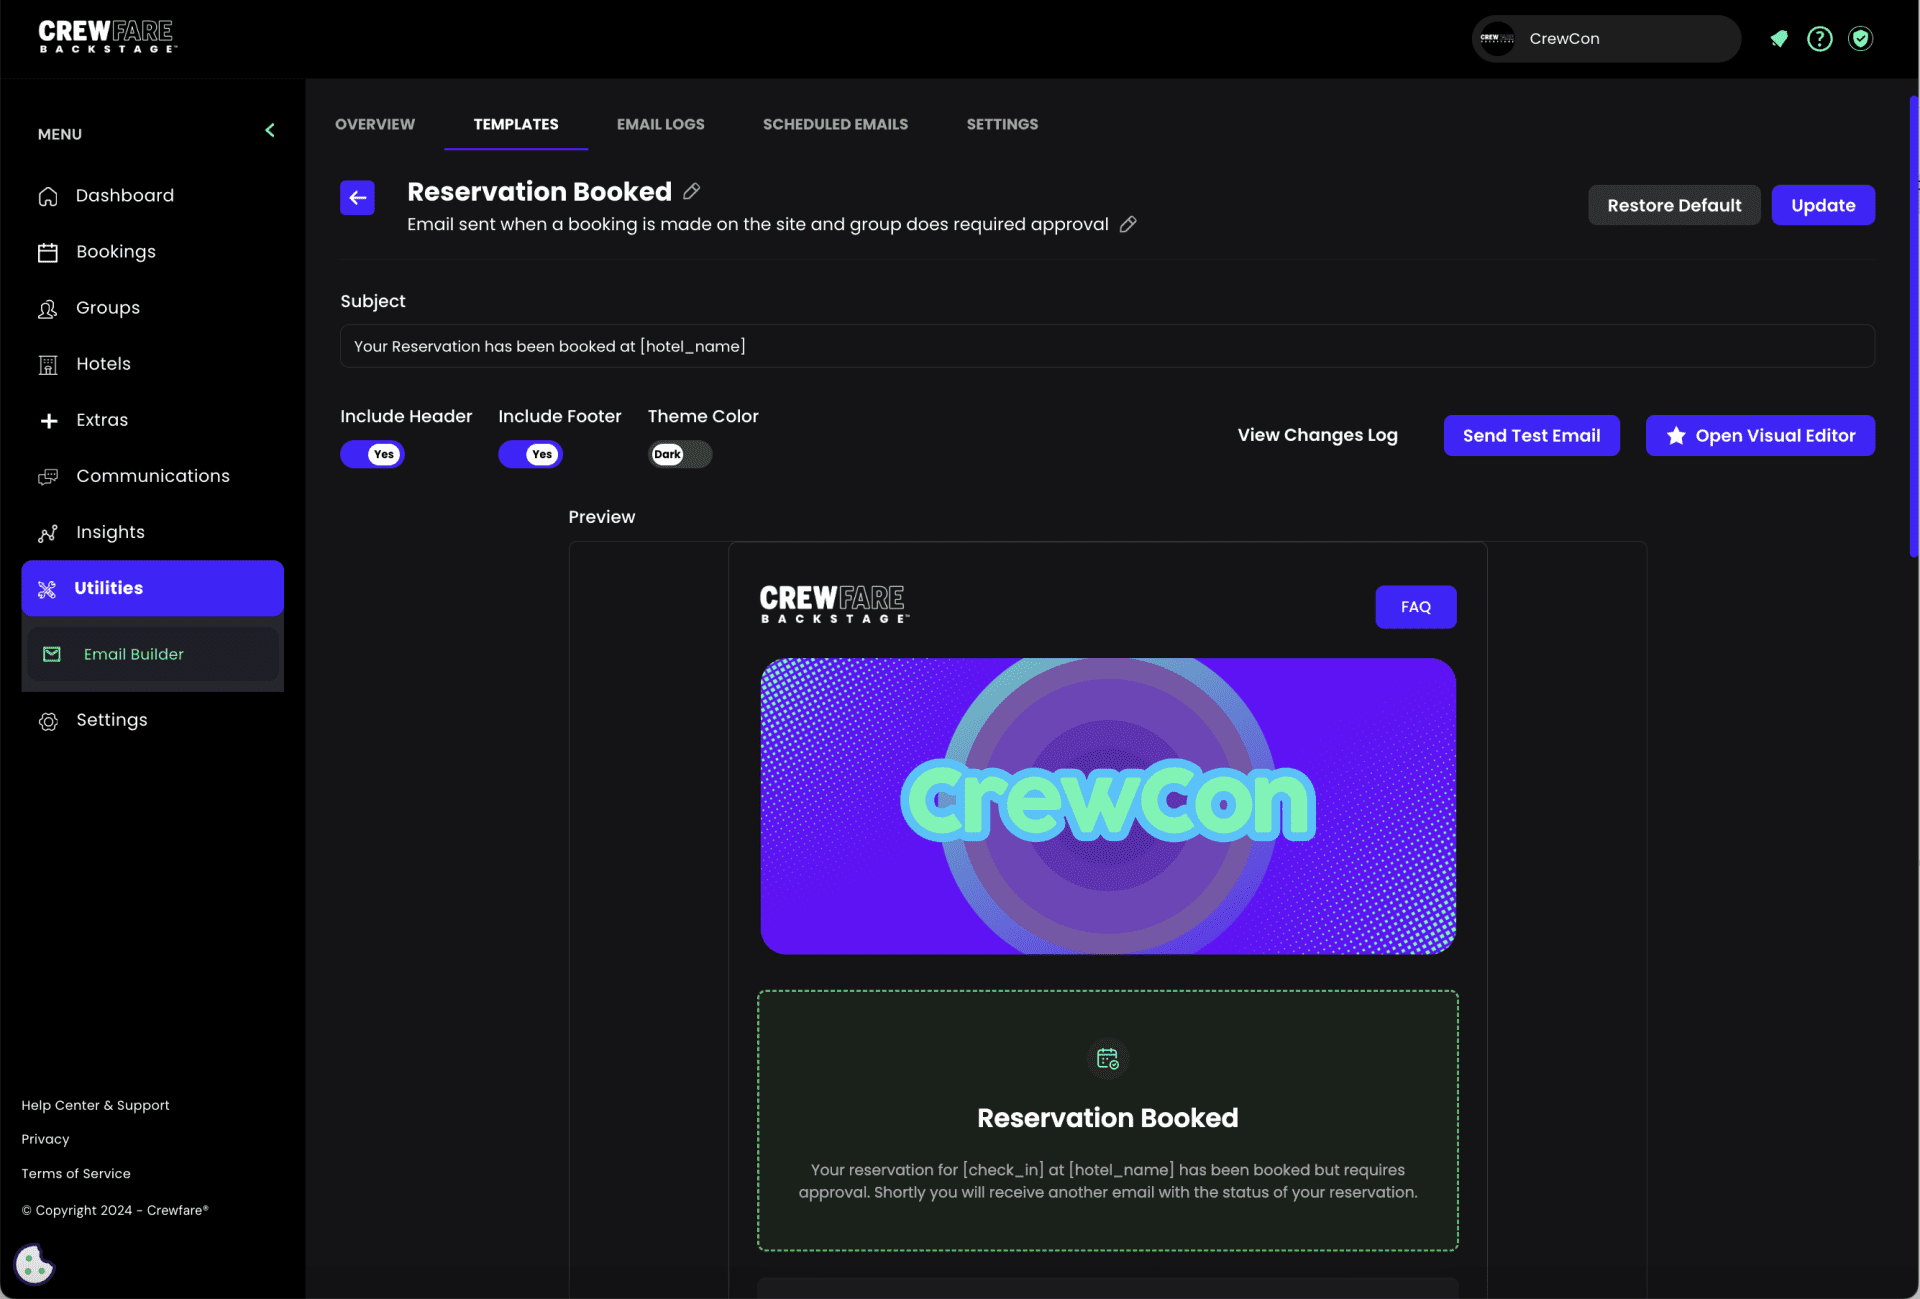Screen dimensions: 1920x1299
Task: Edit the template description pencil icon
Action: 1128,224
